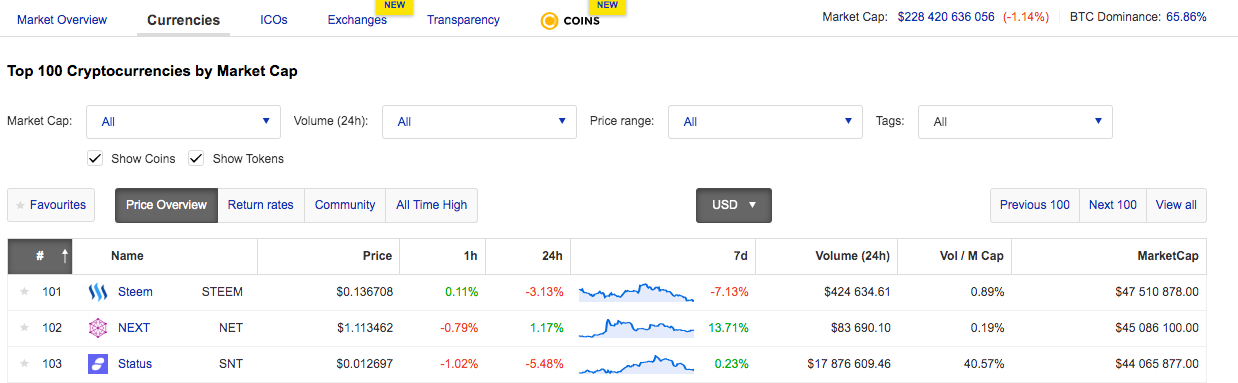Uncheck the Show Tokens checkbox
Screen dimensions: 1238x383
196,158
